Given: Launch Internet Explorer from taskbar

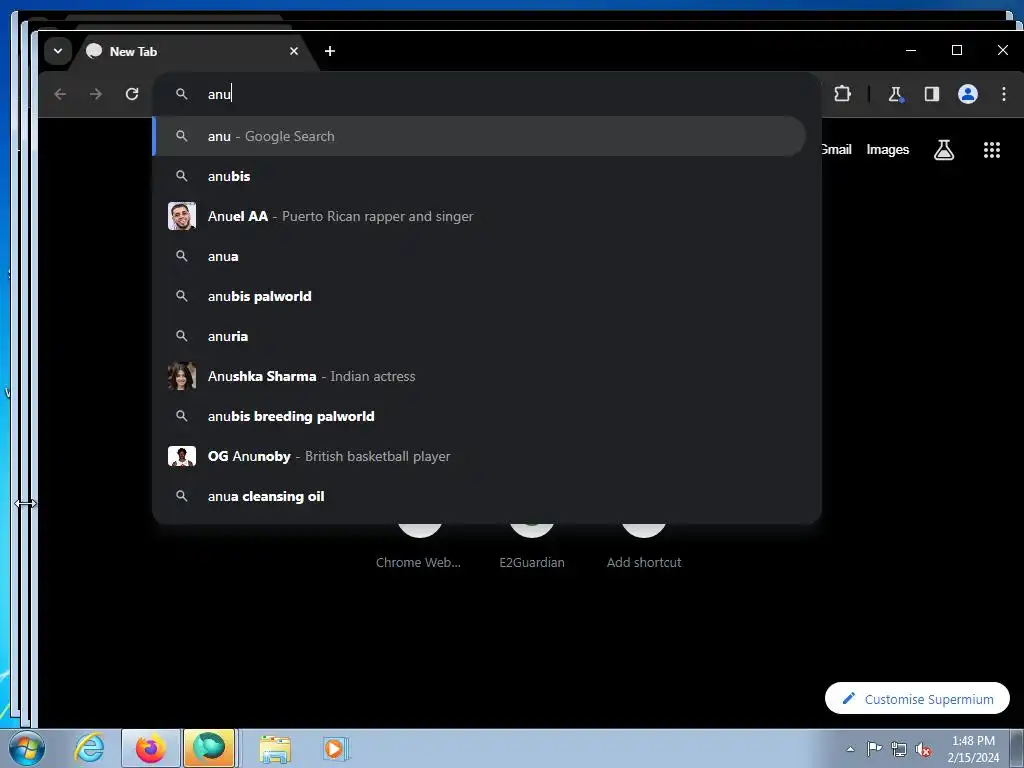Looking at the screenshot, I should click(89, 748).
